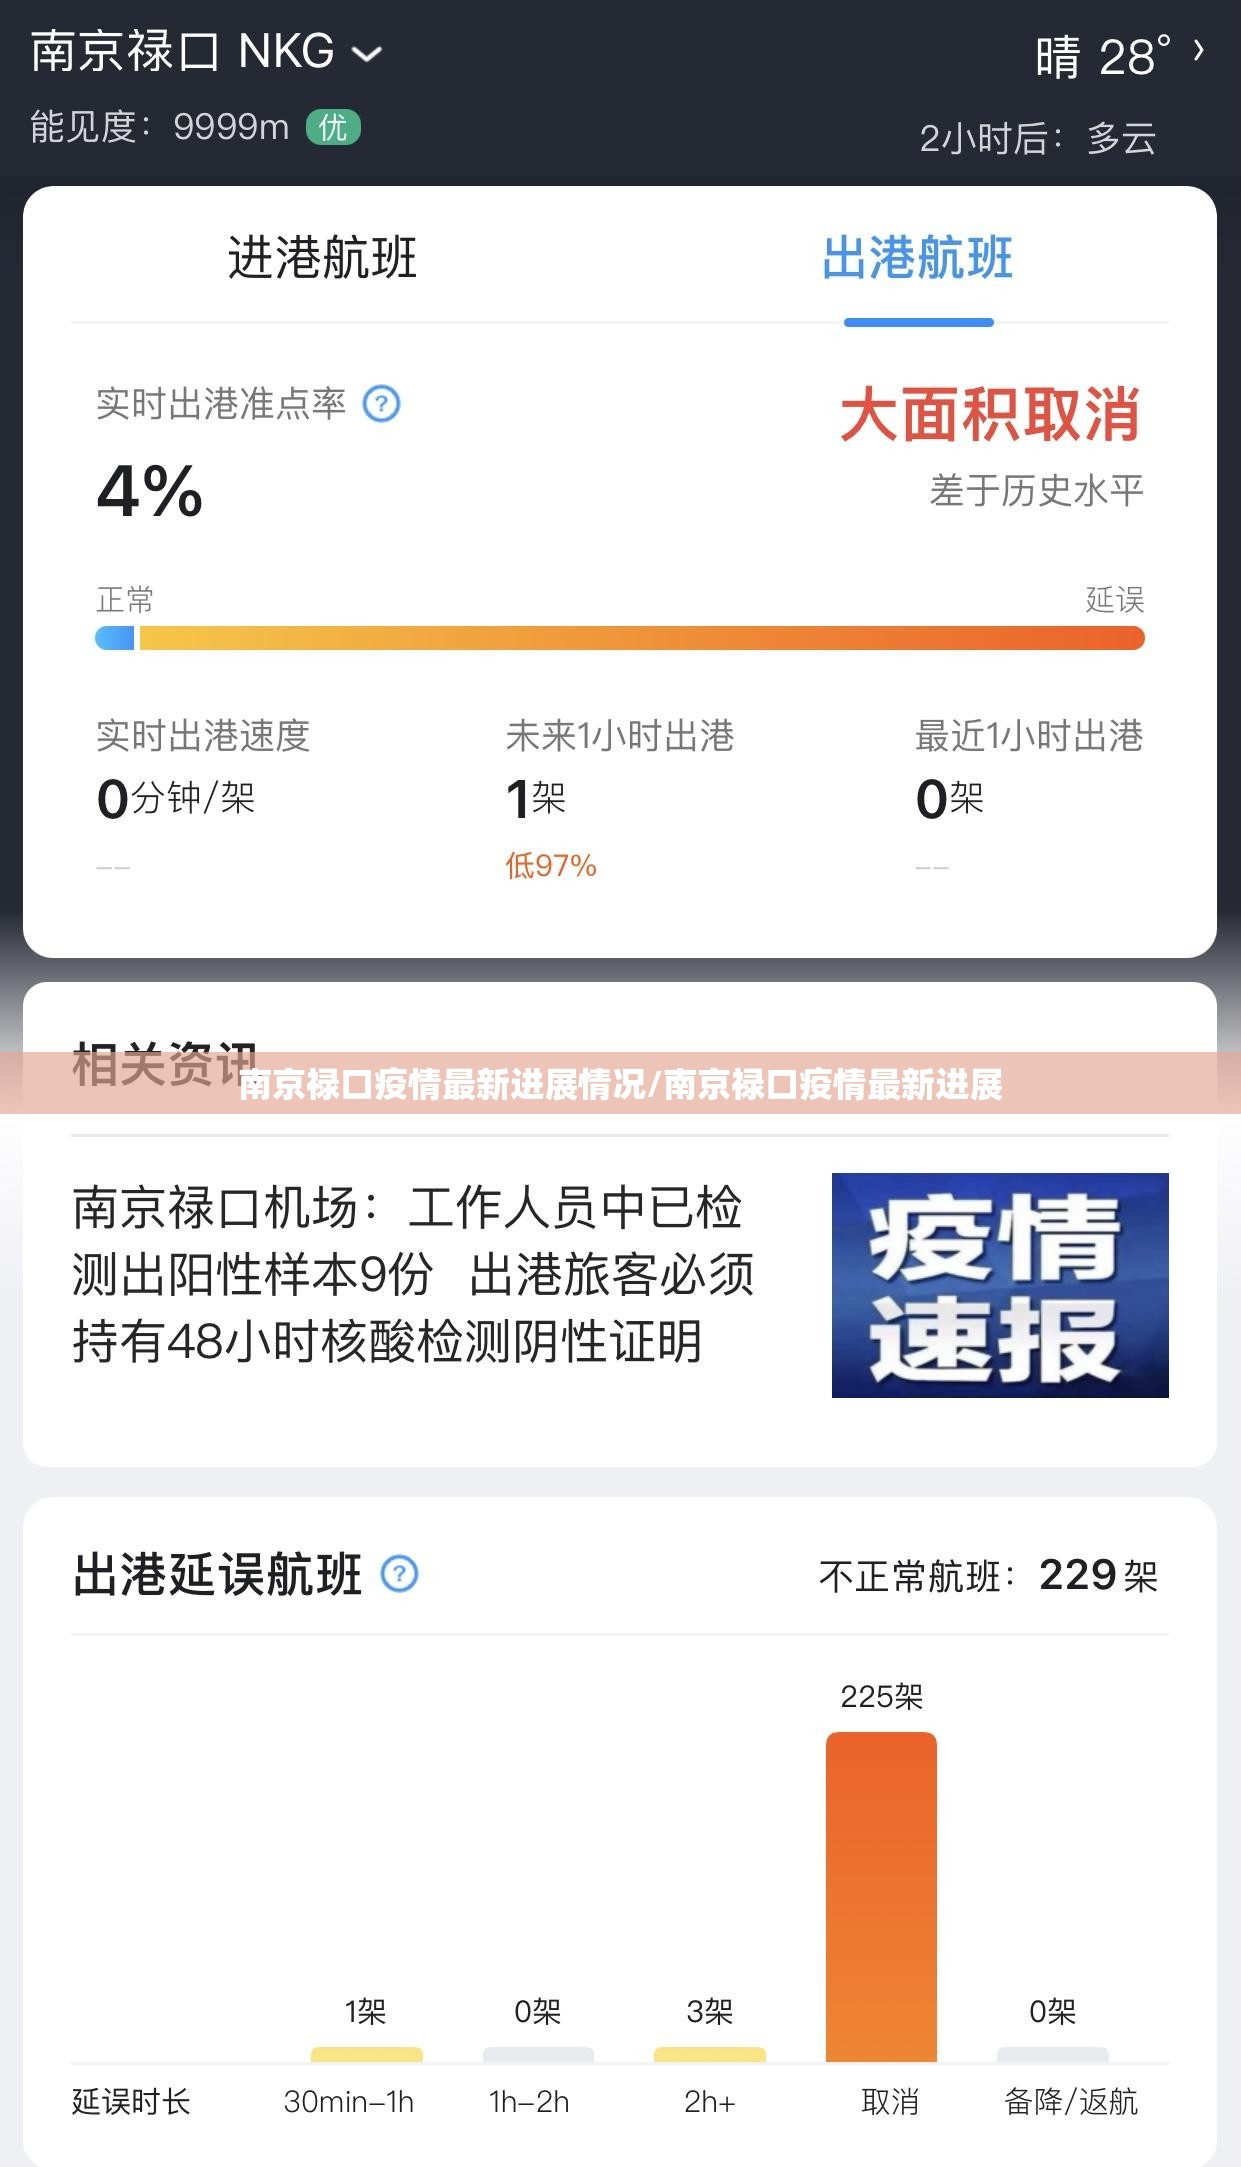Tap the 疫情速报 news thumbnail
Viewport: 1241px width, 2167px height.
click(x=1000, y=1285)
